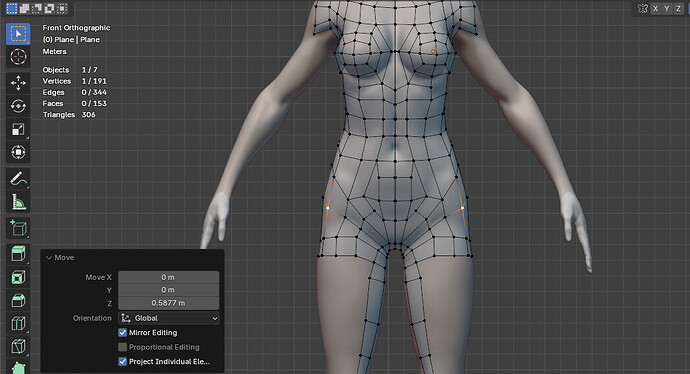
Task: Select the orange highlighted vertex on chest
Action: pos(433,52)
